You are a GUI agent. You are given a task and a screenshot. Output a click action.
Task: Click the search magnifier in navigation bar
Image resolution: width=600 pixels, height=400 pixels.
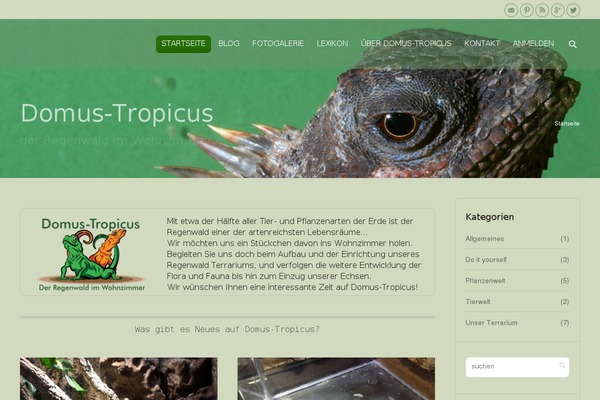[x=572, y=44]
